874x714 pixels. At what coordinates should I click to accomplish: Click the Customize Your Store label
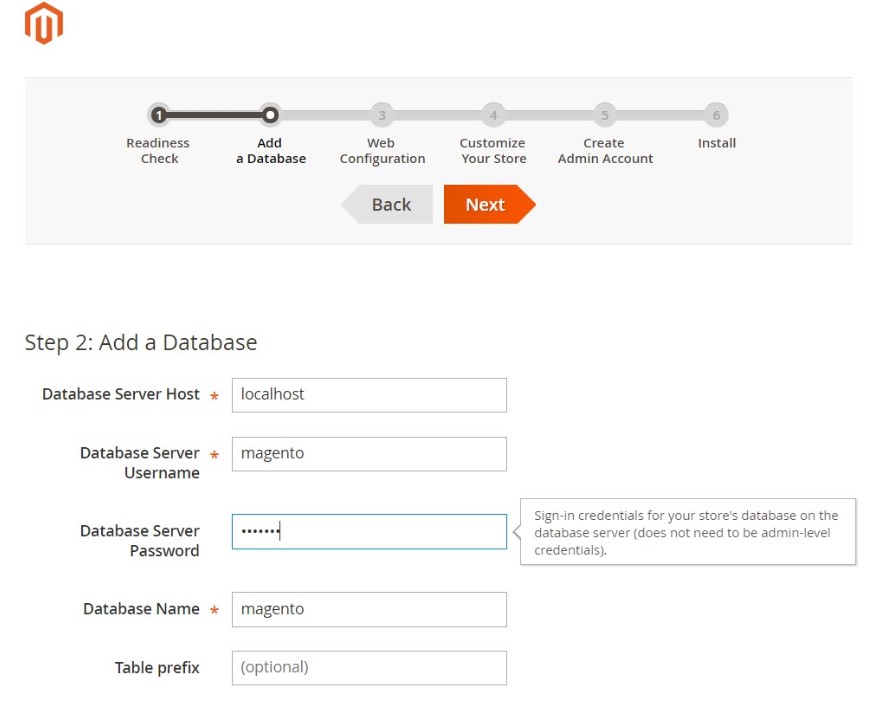493,151
